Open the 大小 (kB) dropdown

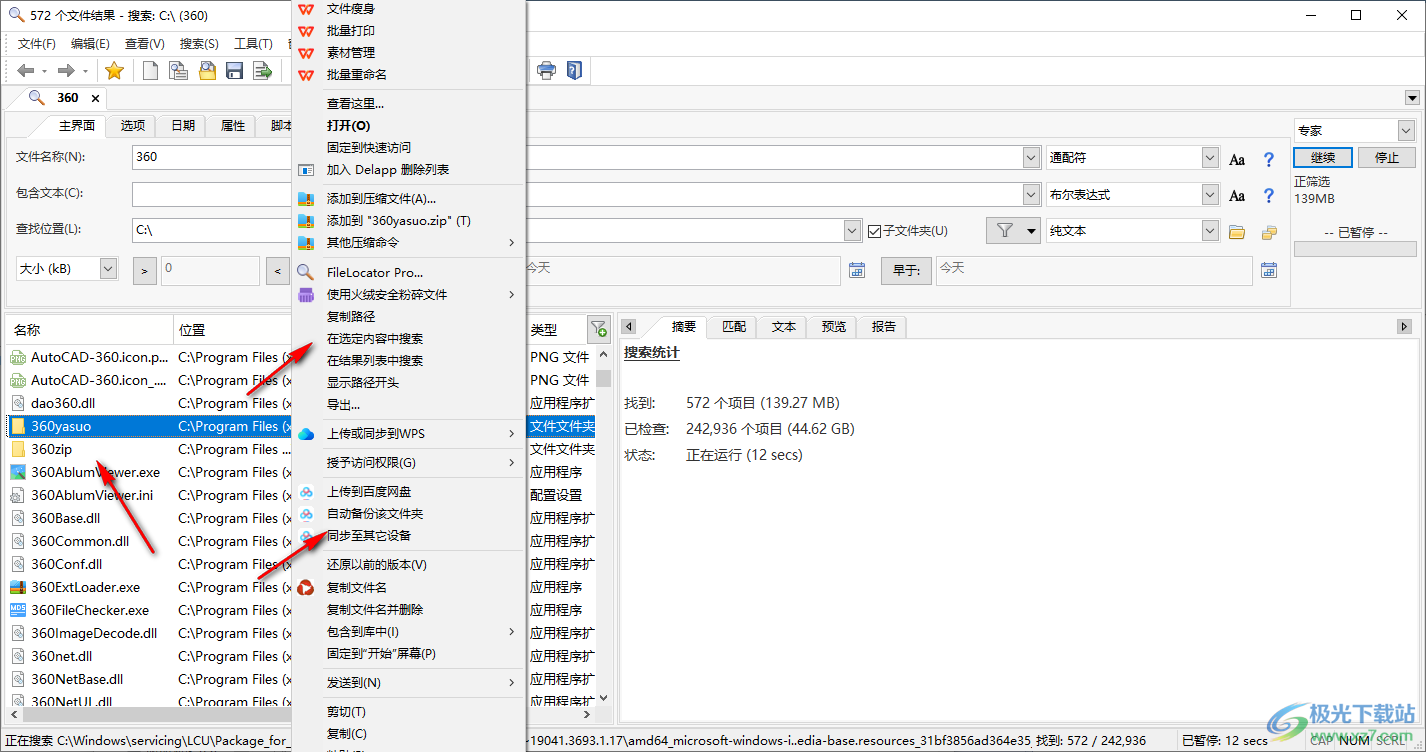coord(108,268)
